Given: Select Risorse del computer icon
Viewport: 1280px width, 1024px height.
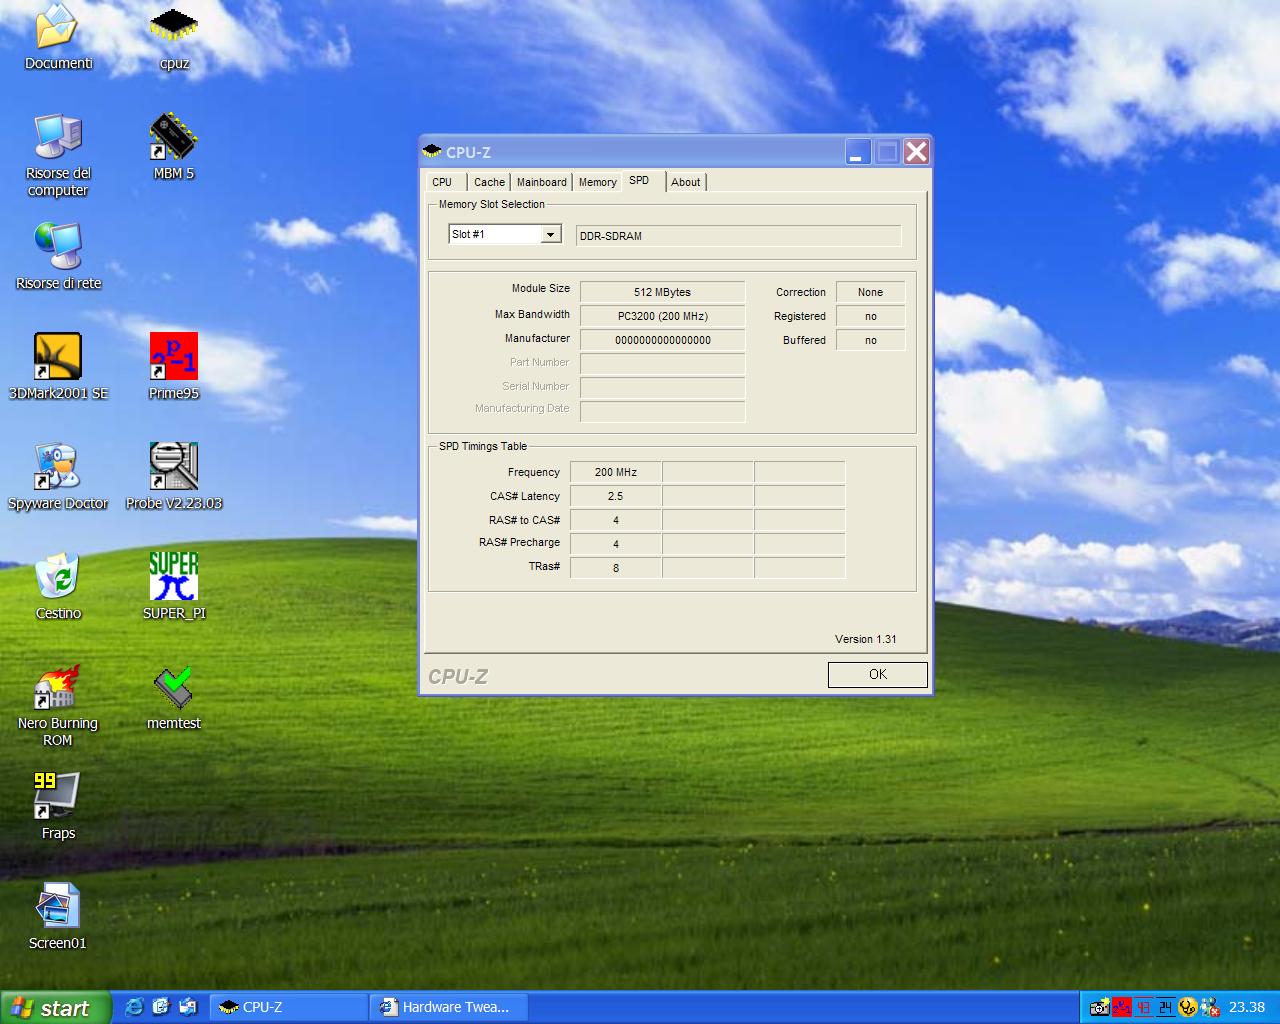Looking at the screenshot, I should pos(58,154).
